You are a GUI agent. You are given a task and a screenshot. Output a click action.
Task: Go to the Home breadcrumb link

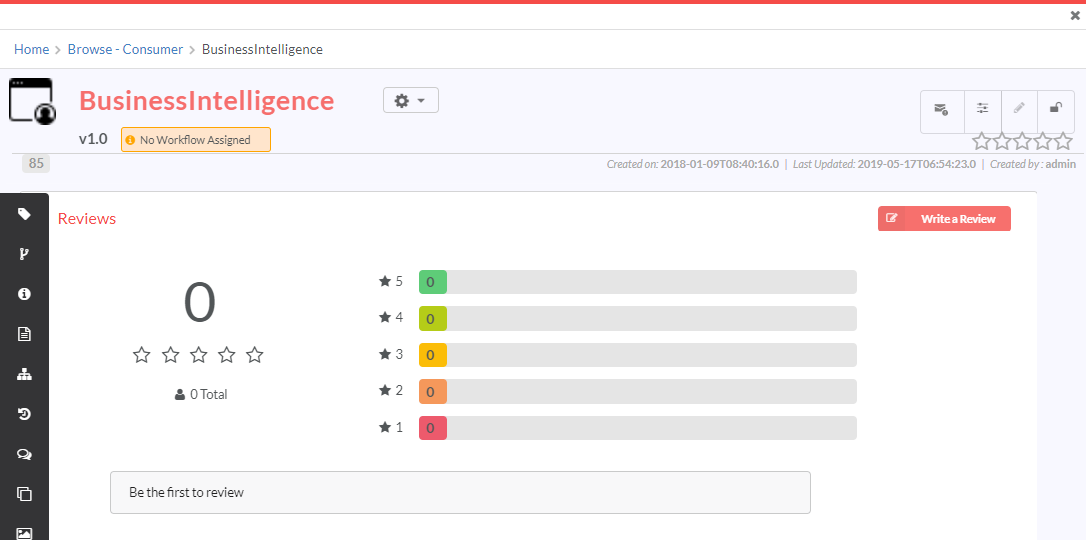(x=31, y=49)
